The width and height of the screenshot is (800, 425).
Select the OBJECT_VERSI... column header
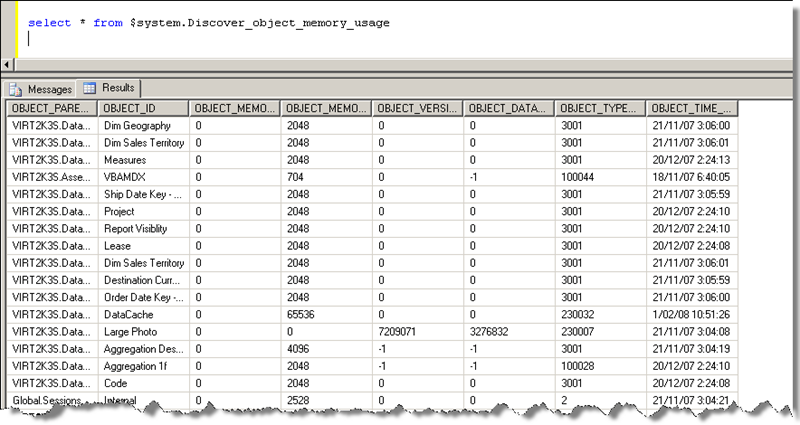pos(417,108)
